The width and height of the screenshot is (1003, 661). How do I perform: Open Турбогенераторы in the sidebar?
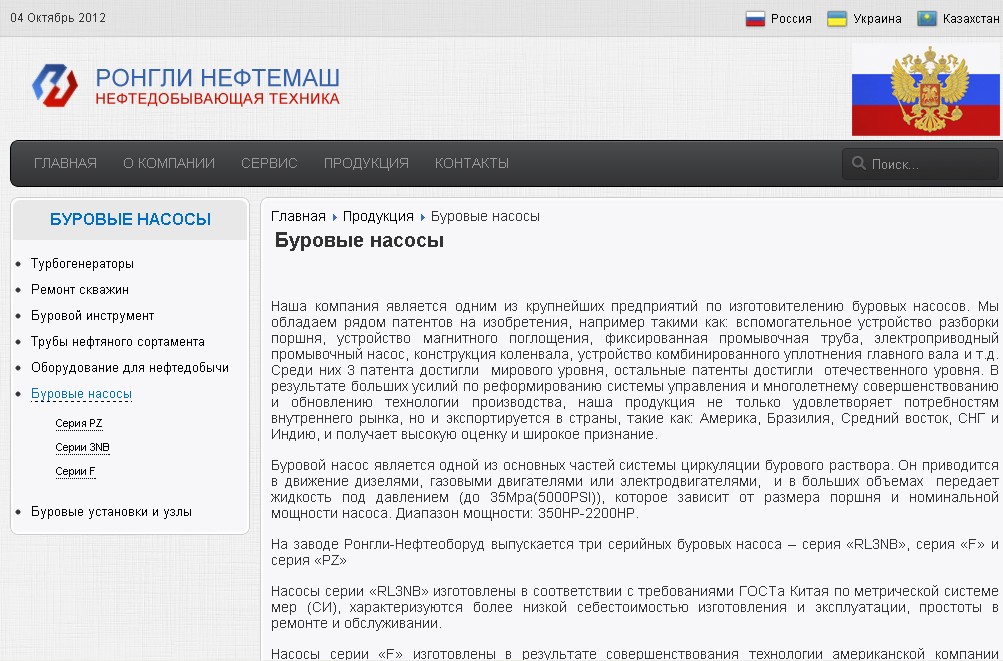[x=83, y=264]
